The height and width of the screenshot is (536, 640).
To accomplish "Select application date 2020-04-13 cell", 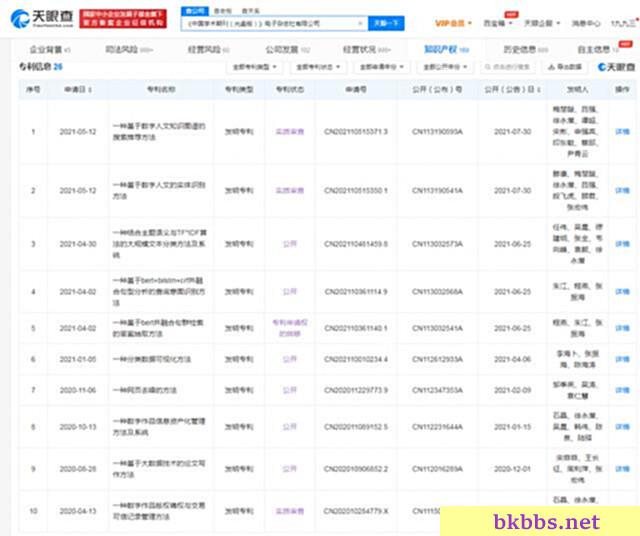I will pos(78,511).
